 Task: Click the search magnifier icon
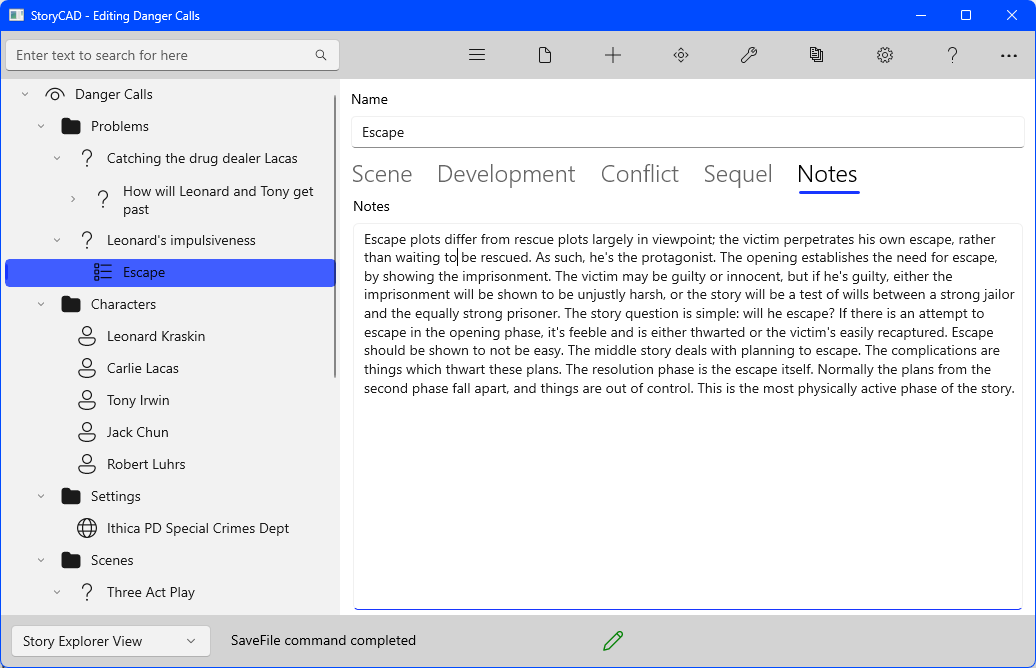pyautogui.click(x=321, y=55)
